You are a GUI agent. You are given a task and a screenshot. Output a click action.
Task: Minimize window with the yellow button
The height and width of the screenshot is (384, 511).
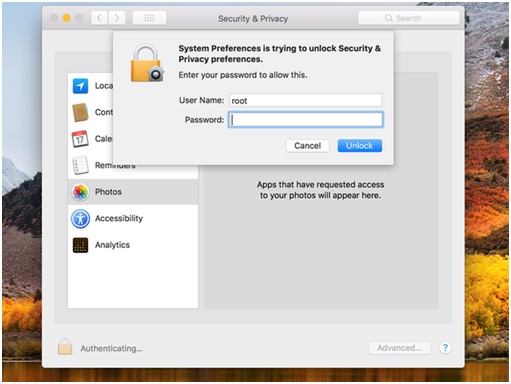tap(67, 18)
